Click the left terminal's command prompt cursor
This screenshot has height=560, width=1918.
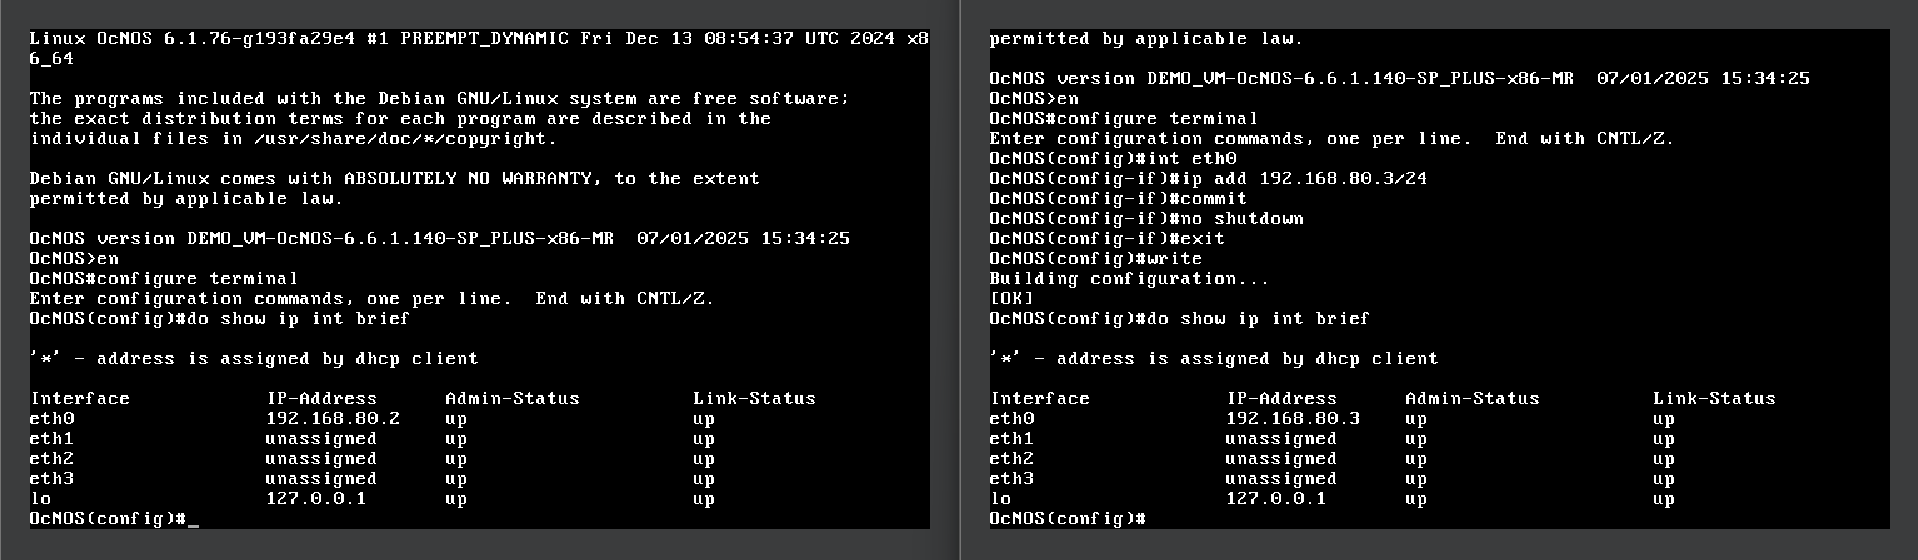click(193, 519)
